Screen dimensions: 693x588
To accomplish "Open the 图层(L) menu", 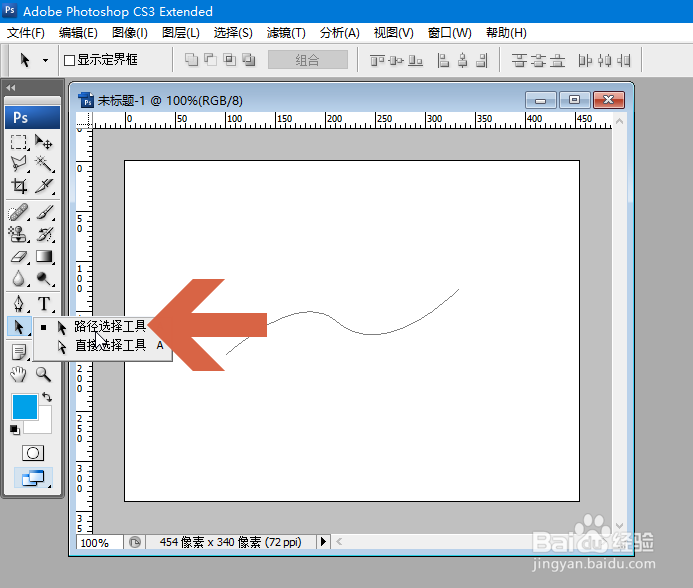I will click(181, 33).
